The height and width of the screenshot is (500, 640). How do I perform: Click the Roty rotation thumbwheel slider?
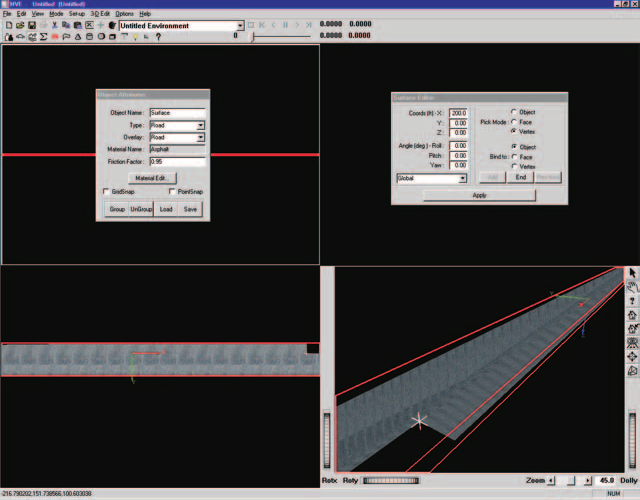[x=391, y=480]
